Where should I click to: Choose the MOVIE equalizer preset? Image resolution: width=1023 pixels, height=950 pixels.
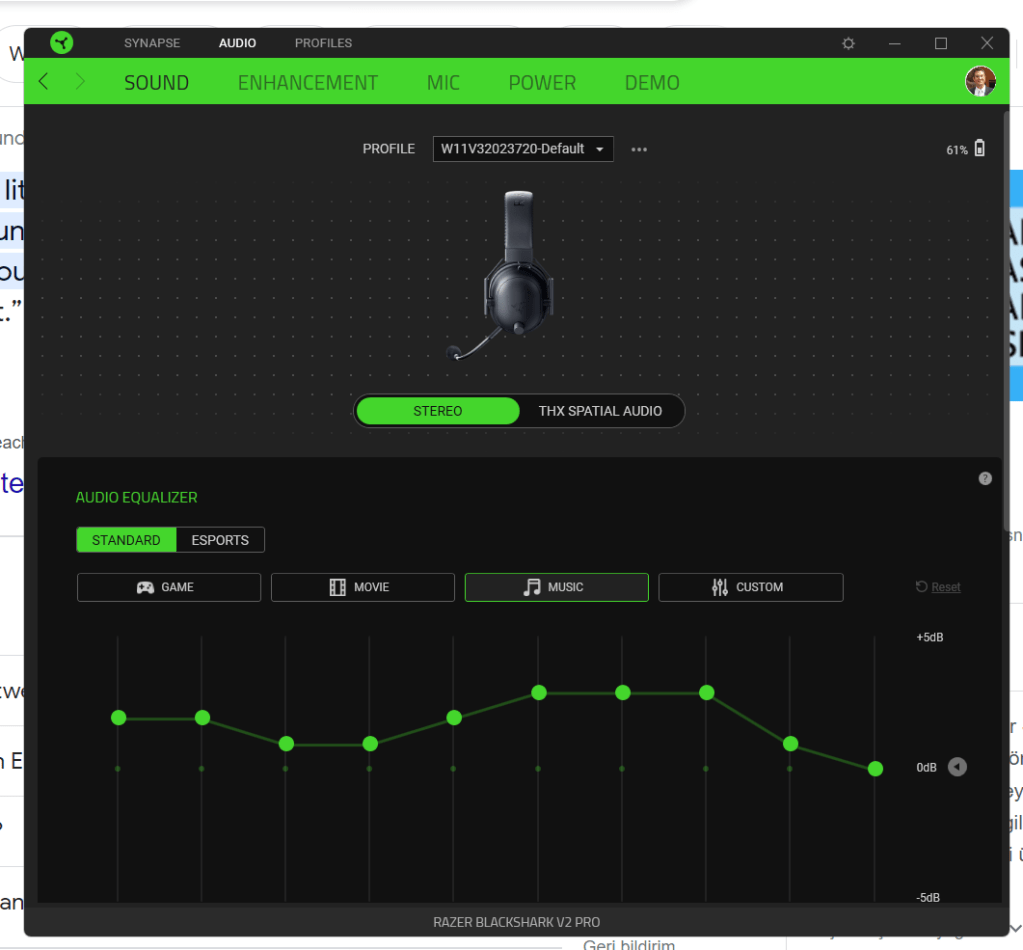click(363, 587)
